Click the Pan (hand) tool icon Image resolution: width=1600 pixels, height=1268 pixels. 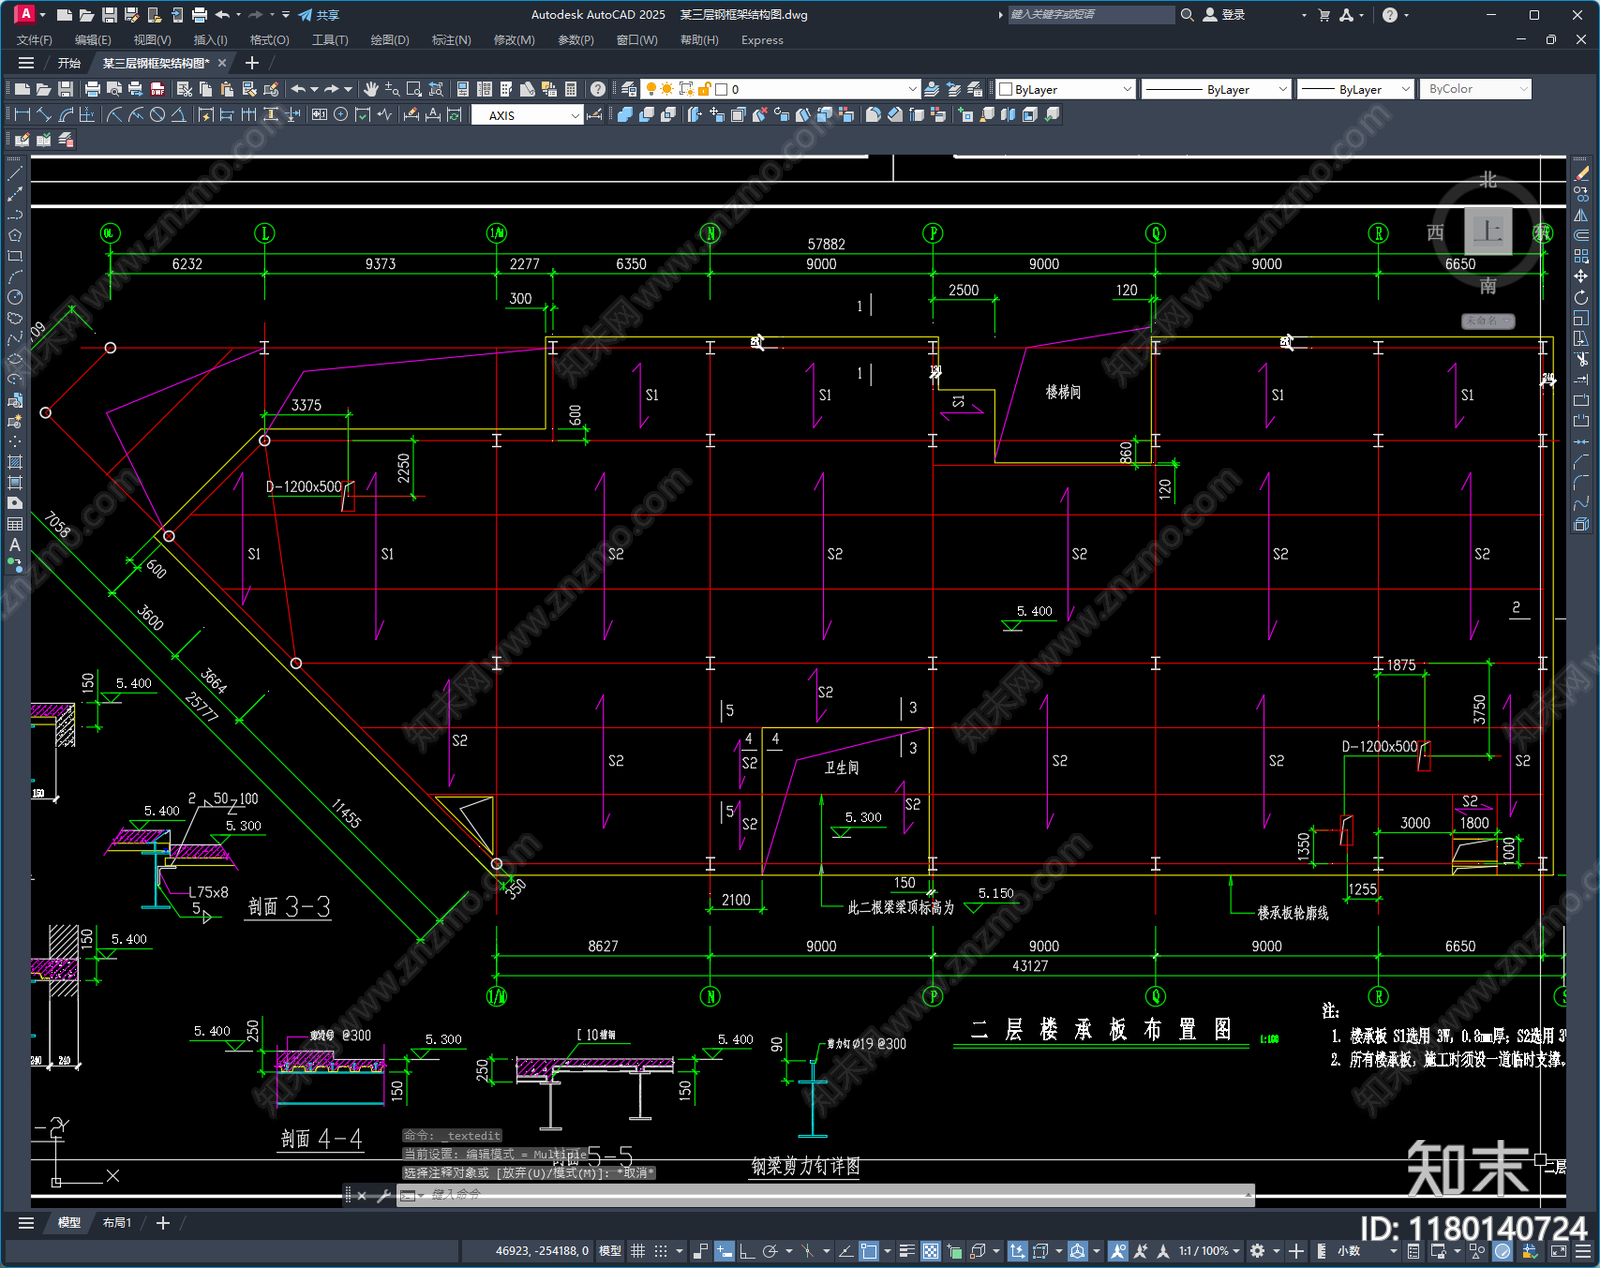(x=371, y=89)
